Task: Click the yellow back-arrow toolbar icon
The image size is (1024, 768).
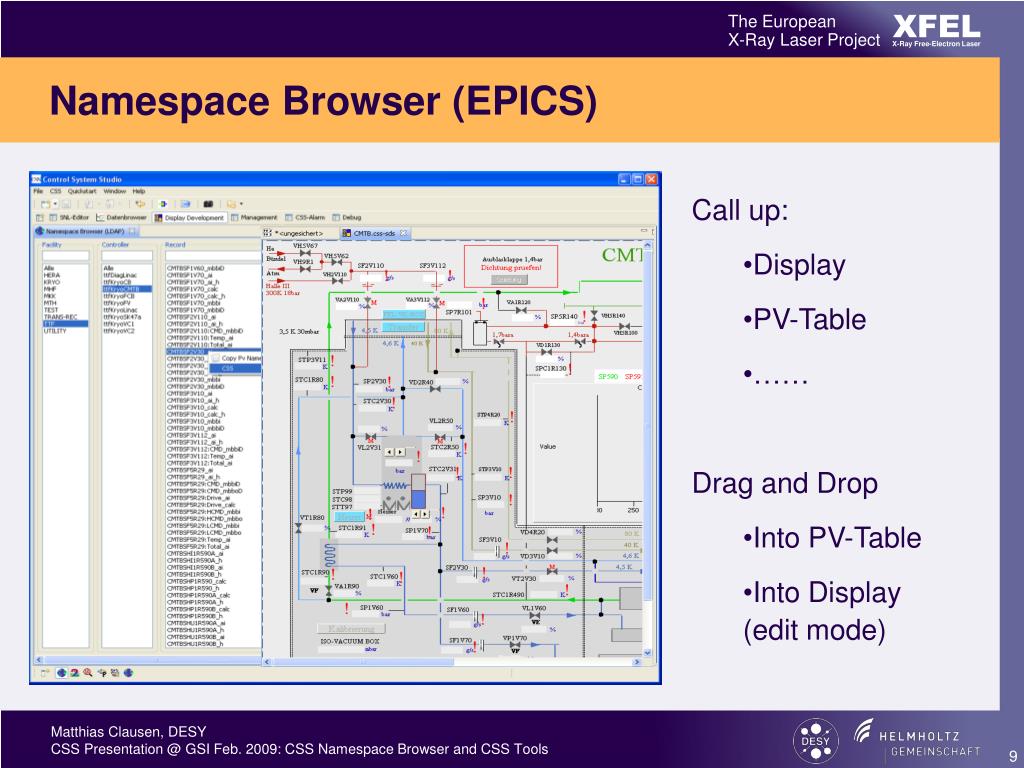Action: point(140,204)
